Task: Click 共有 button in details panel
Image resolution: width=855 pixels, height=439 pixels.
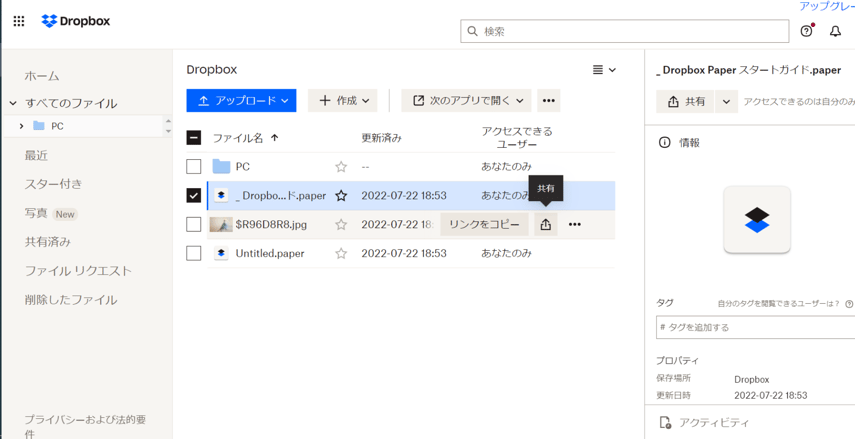Action: pos(685,101)
